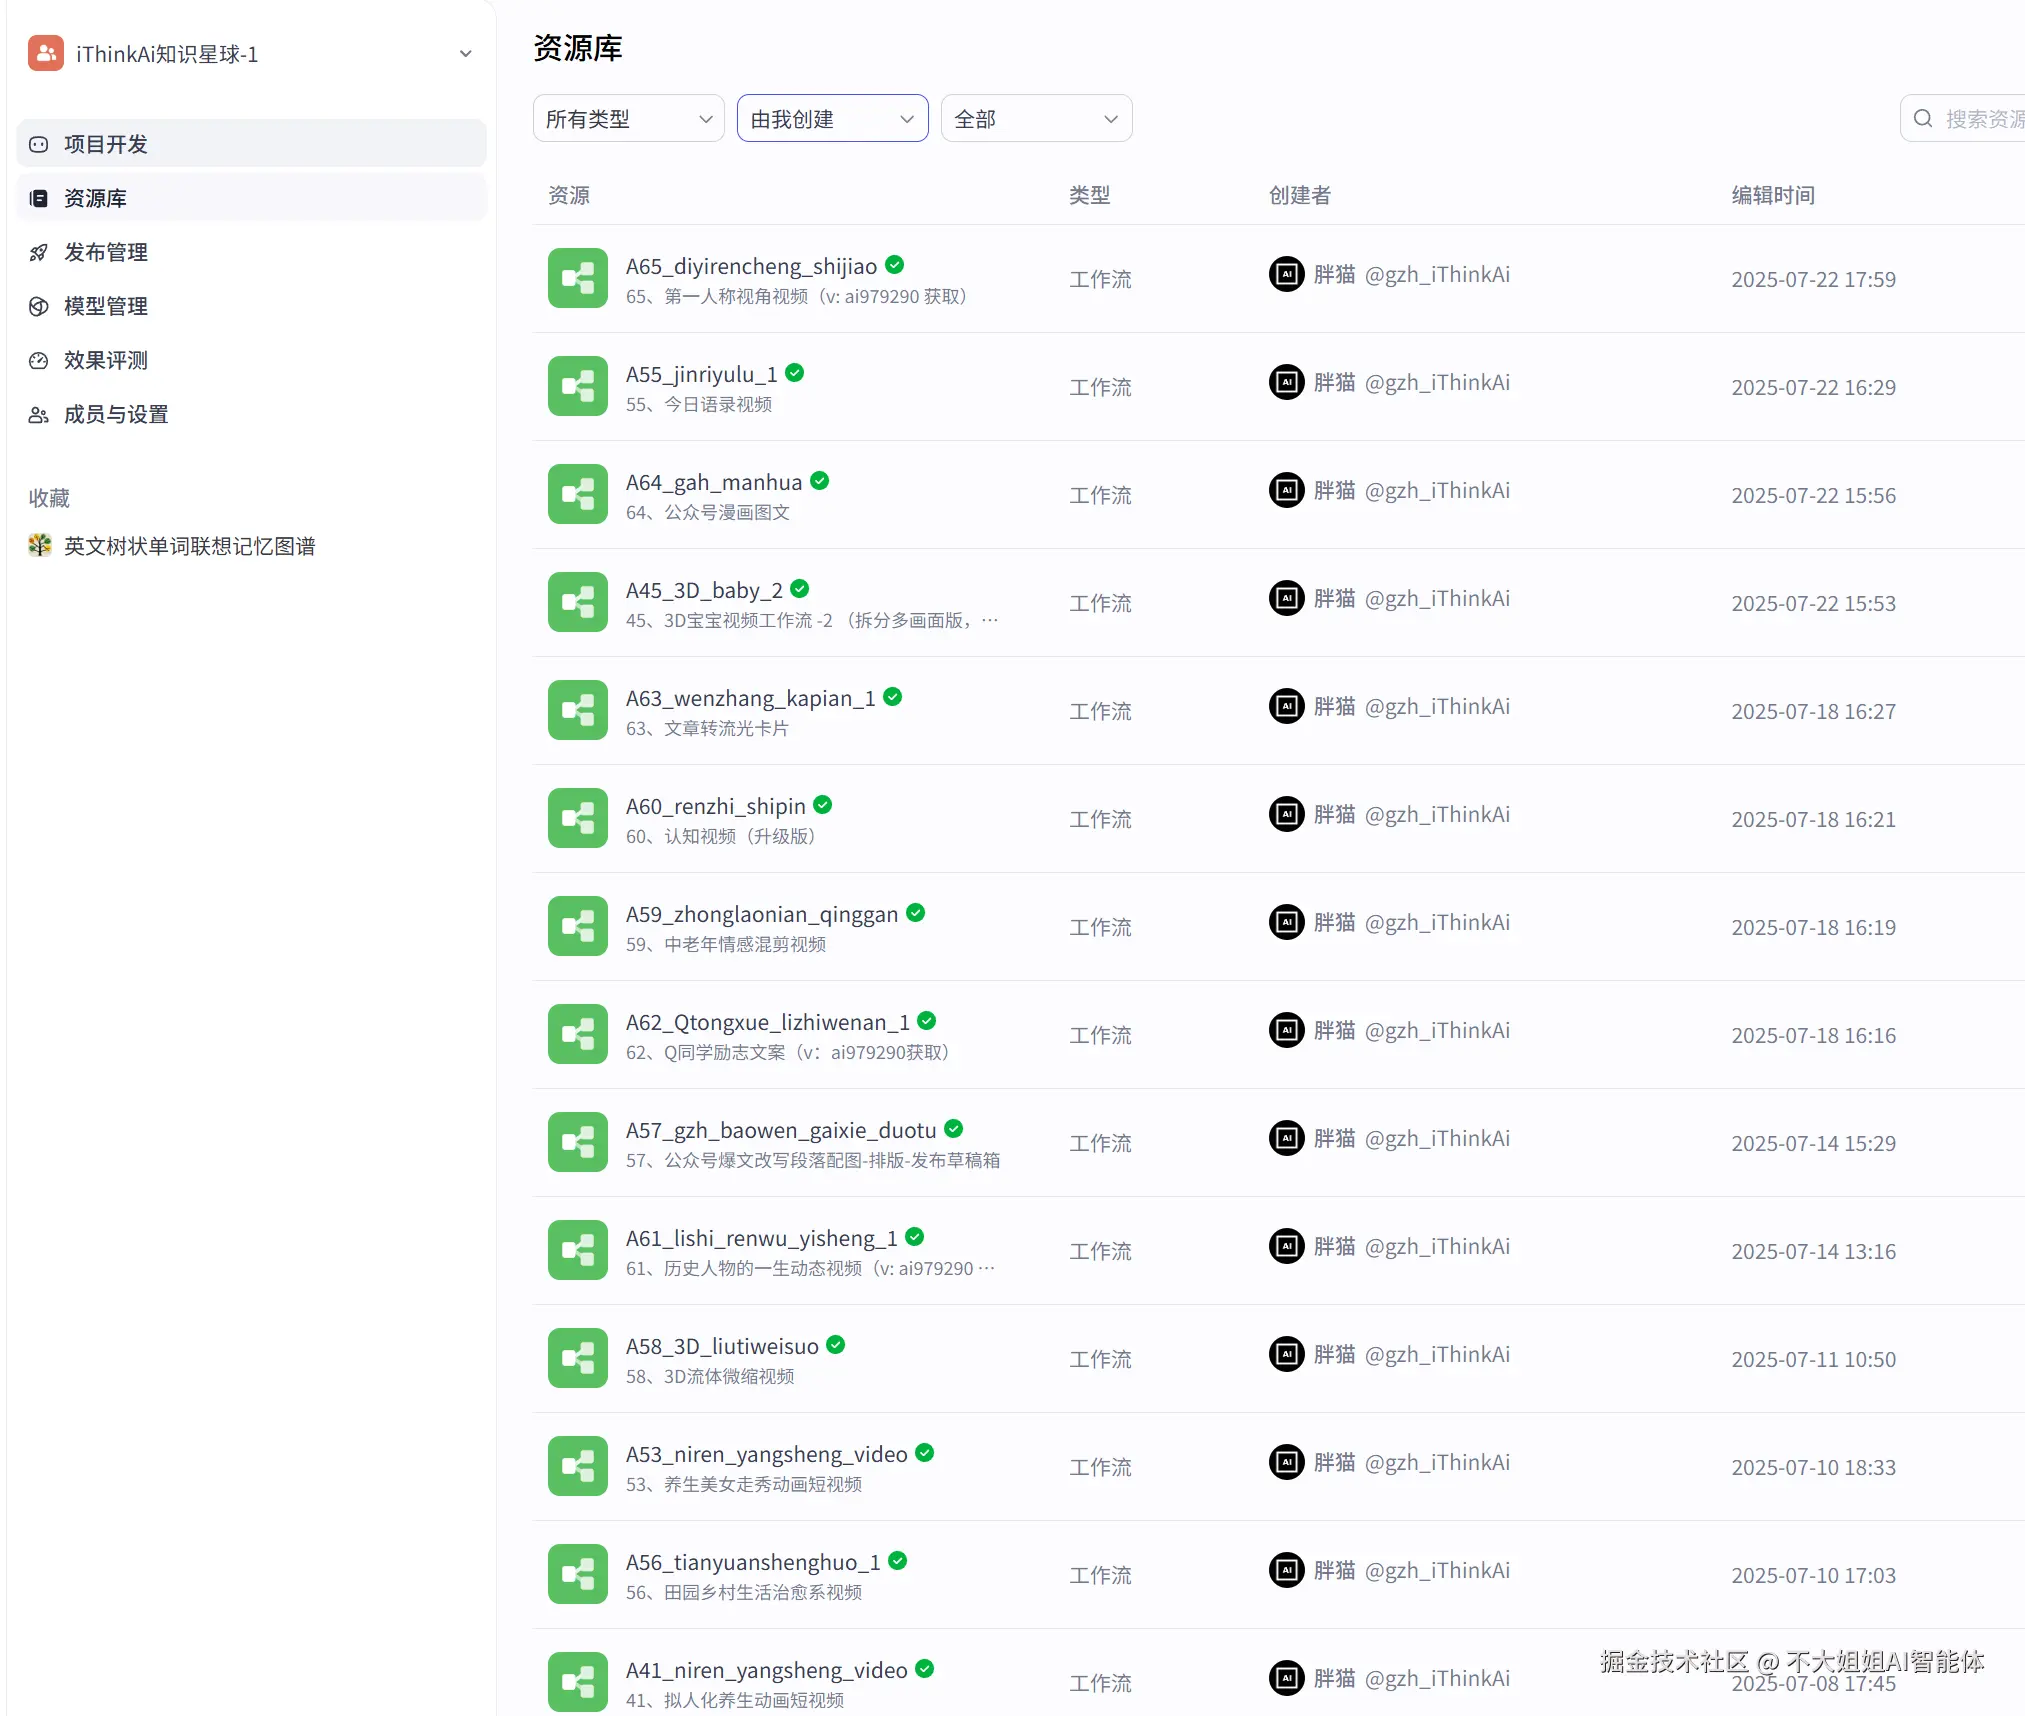This screenshot has width=2025, height=1716.
Task: Click the 模型管理 sidebar icon
Action: [x=38, y=306]
